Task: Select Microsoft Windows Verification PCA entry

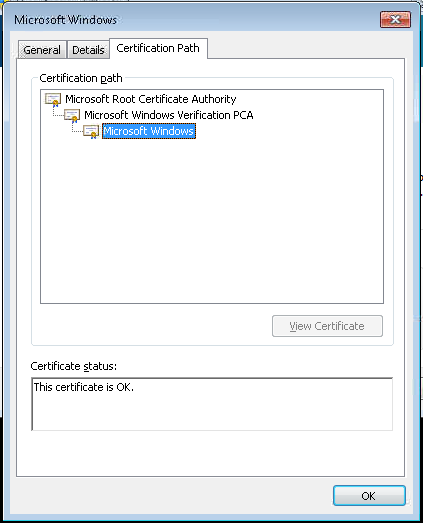Action: [168, 115]
